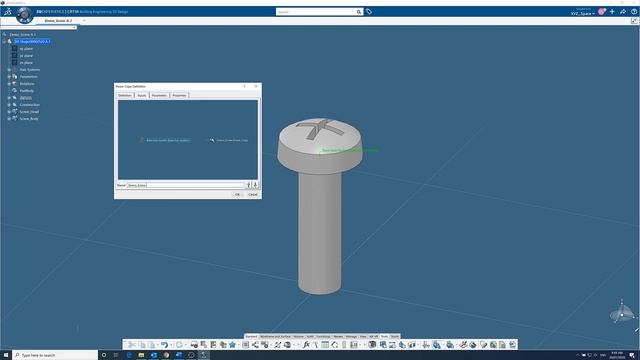Open the 3DEXPERIENCE compass
Screen dimensions: 640x360
(x=24, y=15)
